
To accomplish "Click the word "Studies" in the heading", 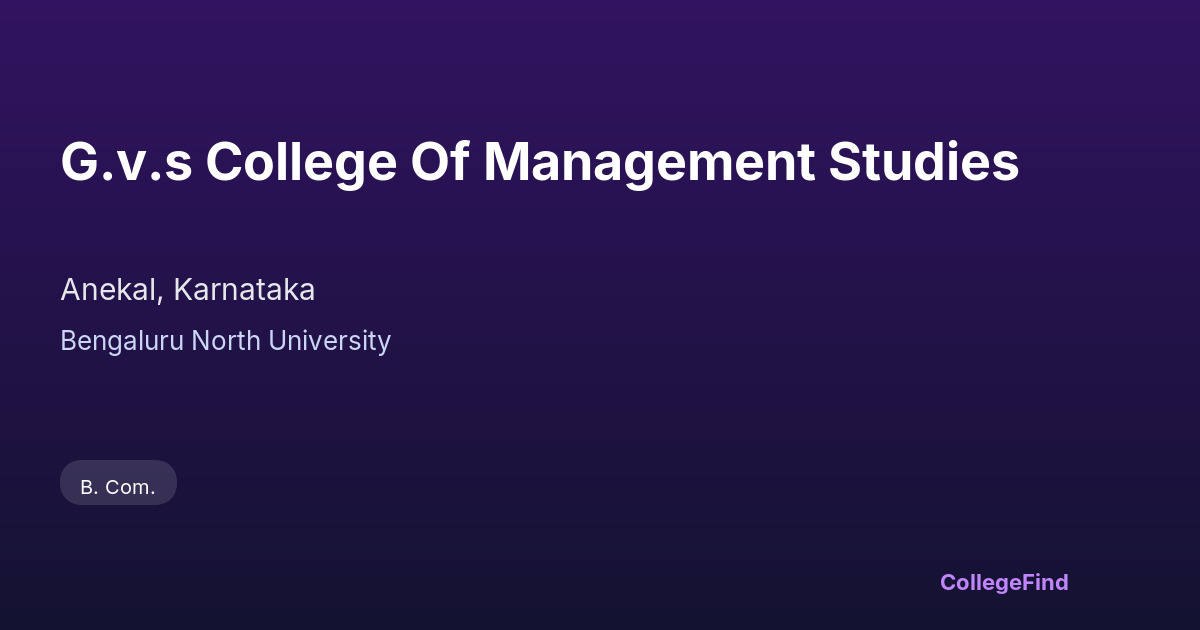I will (923, 162).
